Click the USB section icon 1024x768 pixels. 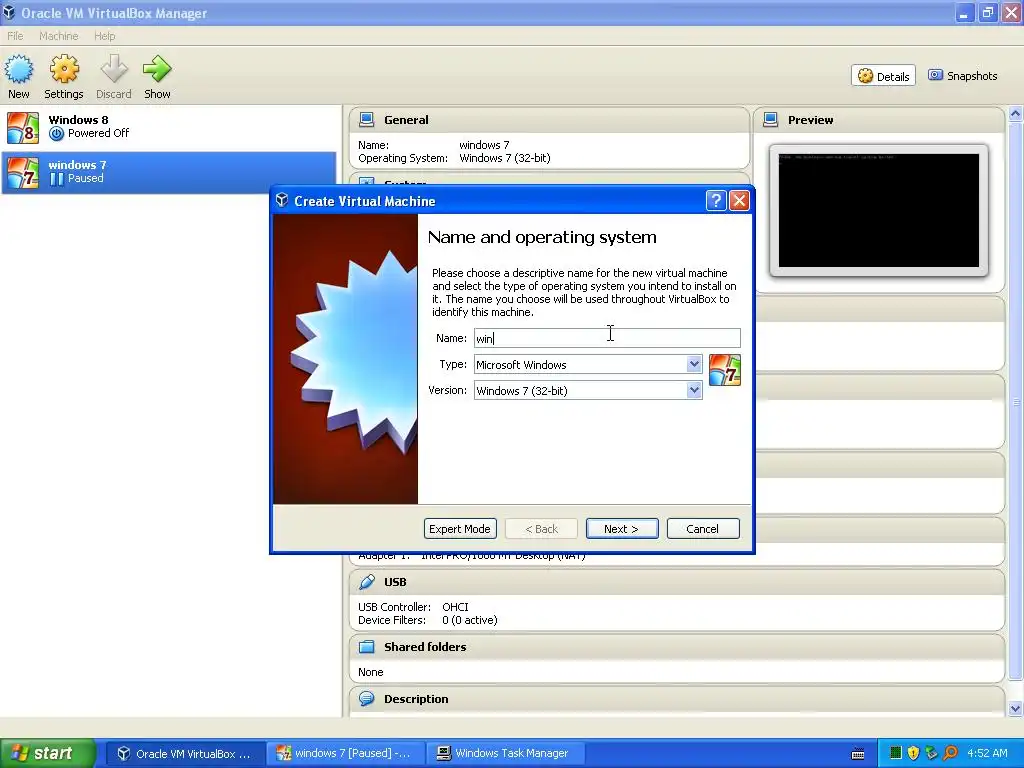pyautogui.click(x=367, y=581)
